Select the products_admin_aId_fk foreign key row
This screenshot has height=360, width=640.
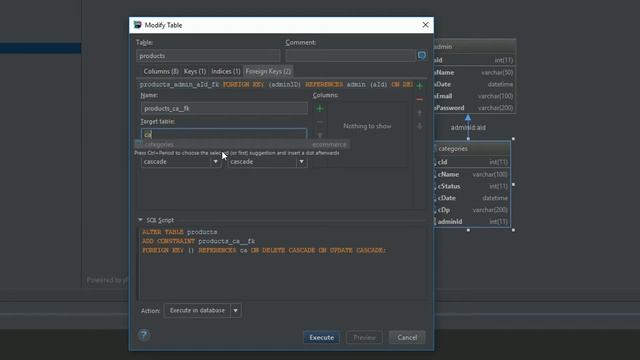[x=276, y=85]
